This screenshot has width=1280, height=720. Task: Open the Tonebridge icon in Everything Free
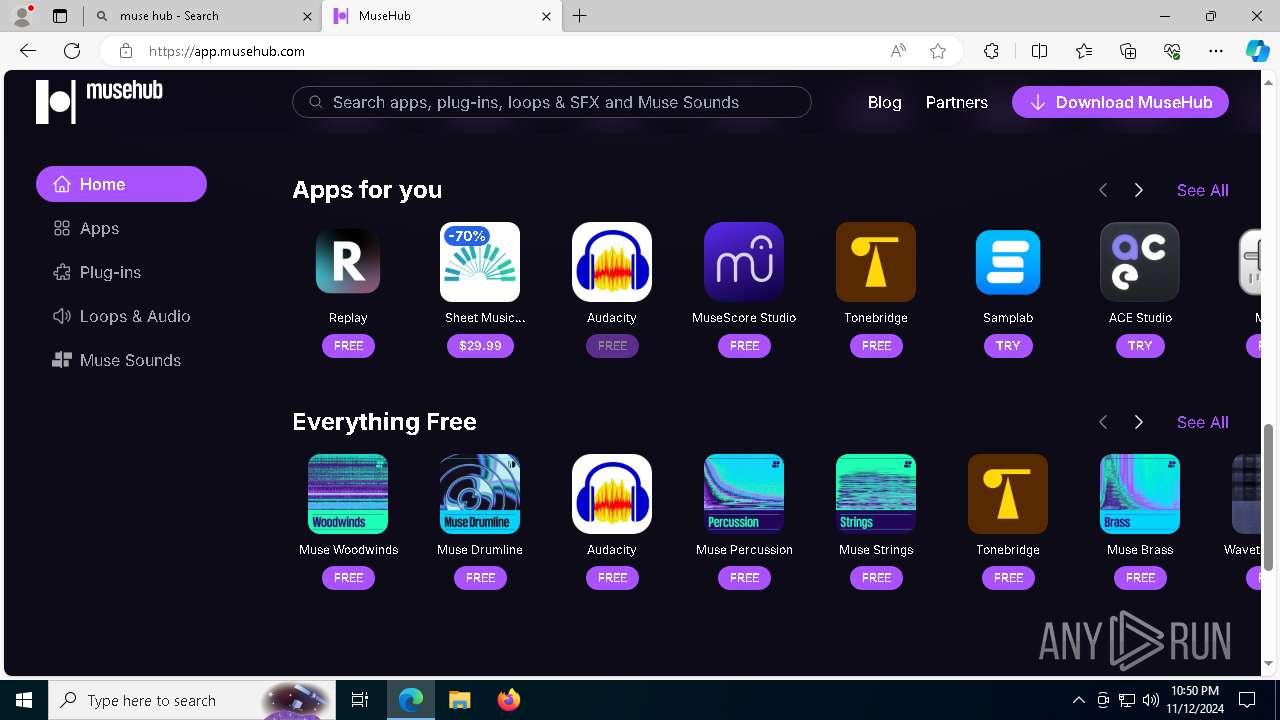(1008, 494)
